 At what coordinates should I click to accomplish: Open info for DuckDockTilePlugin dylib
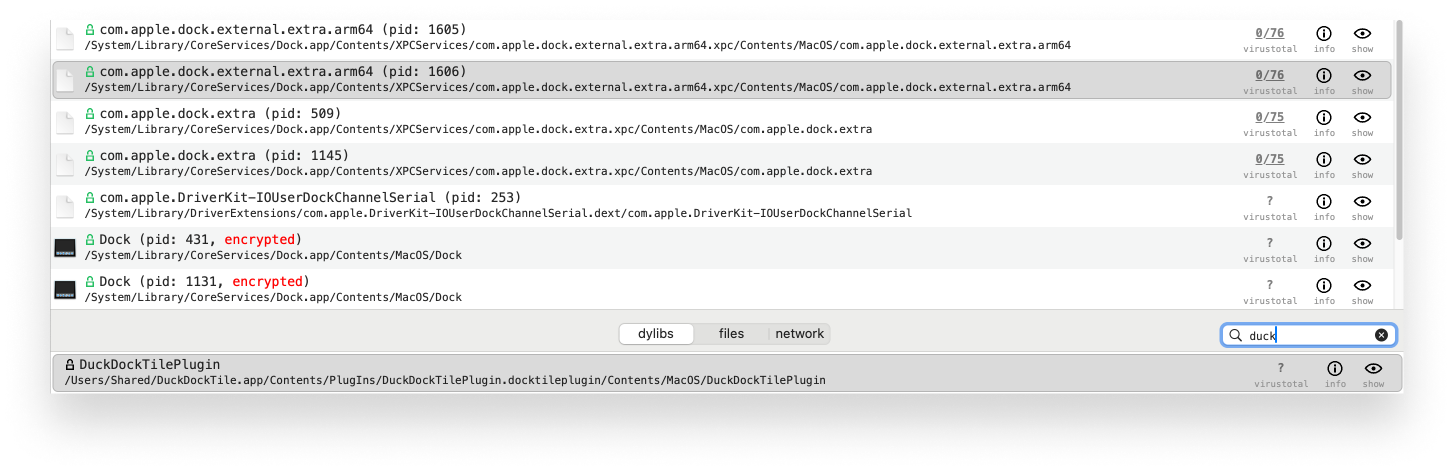click(x=1335, y=369)
